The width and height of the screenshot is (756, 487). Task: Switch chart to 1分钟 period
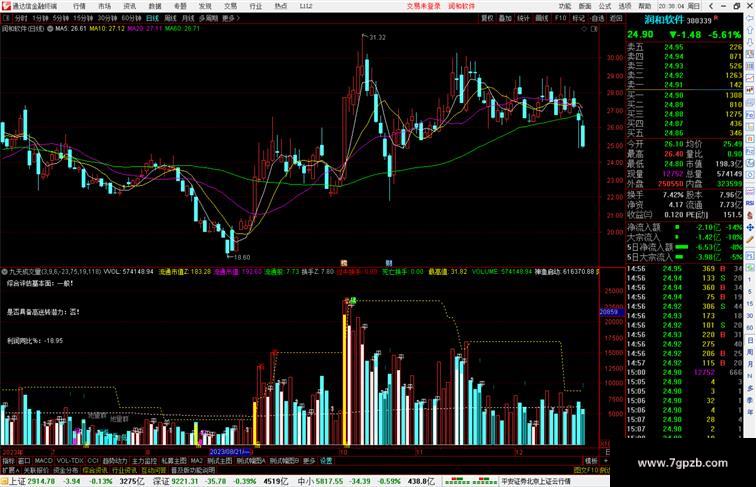(40, 18)
